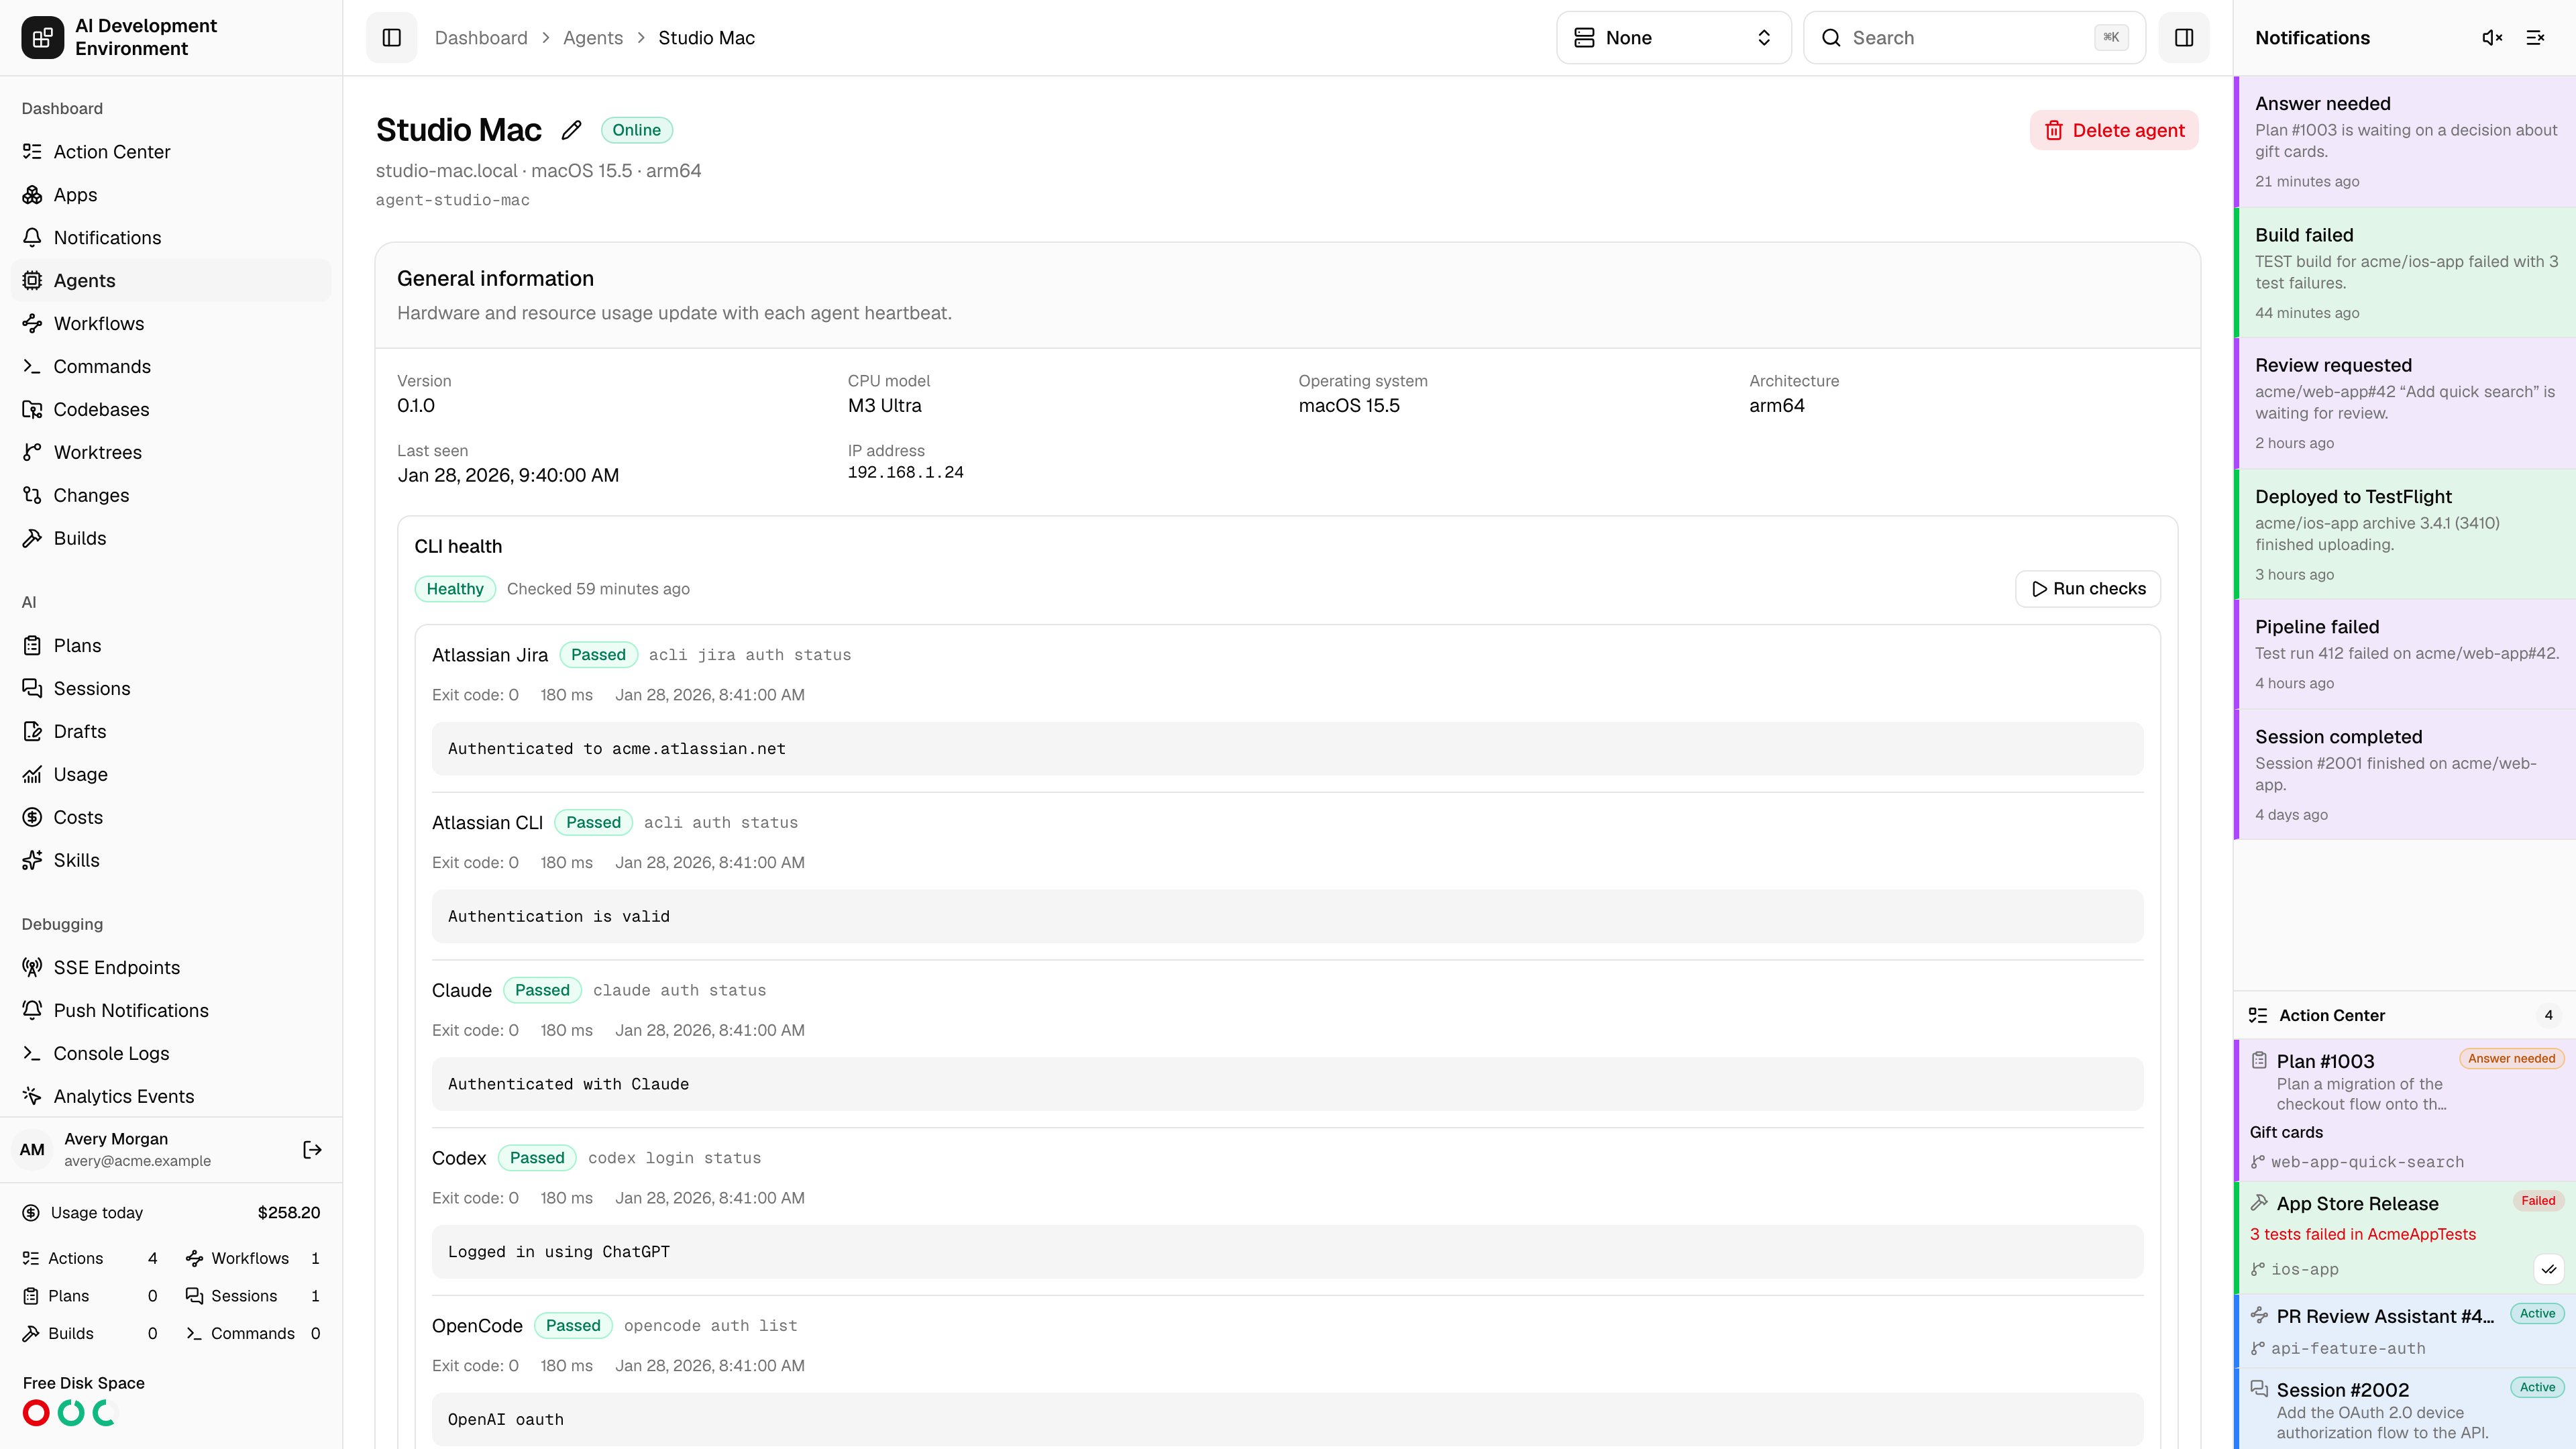Click the sign out icon beside Avery Morgan
The height and width of the screenshot is (1449, 2576).
pyautogui.click(x=312, y=1150)
